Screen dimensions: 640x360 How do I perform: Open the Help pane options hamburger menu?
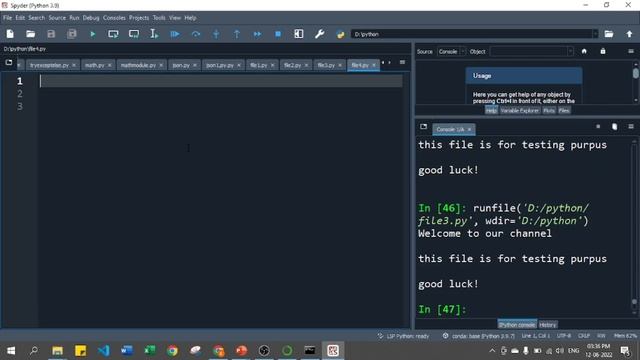click(x=631, y=51)
